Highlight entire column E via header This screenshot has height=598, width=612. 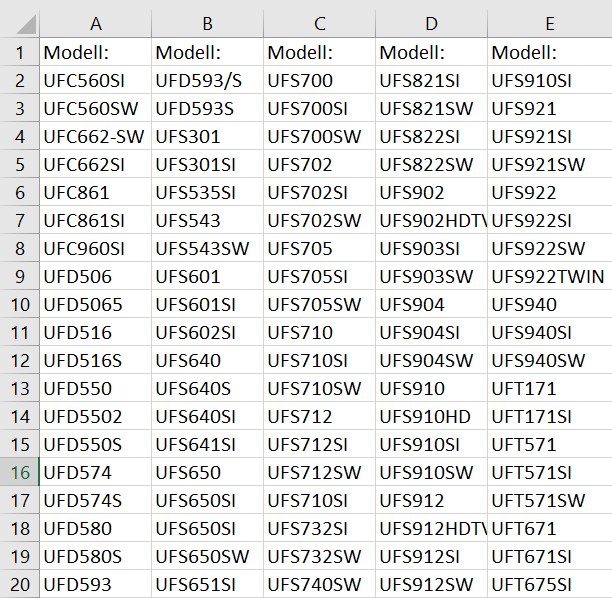click(x=550, y=24)
